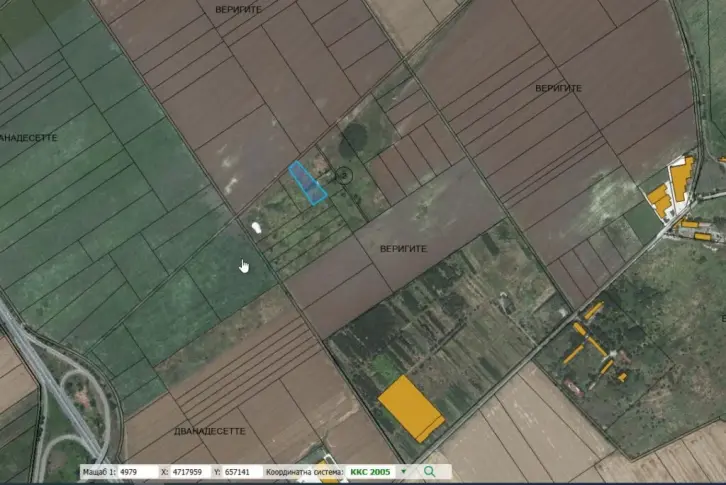Select the ККС 2005 combo box

click(376, 472)
